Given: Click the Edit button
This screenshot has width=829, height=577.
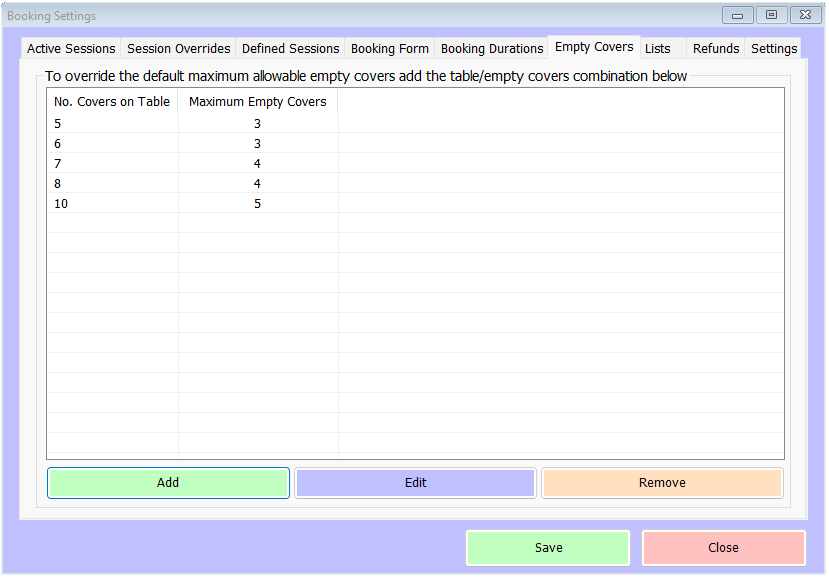Looking at the screenshot, I should point(416,483).
